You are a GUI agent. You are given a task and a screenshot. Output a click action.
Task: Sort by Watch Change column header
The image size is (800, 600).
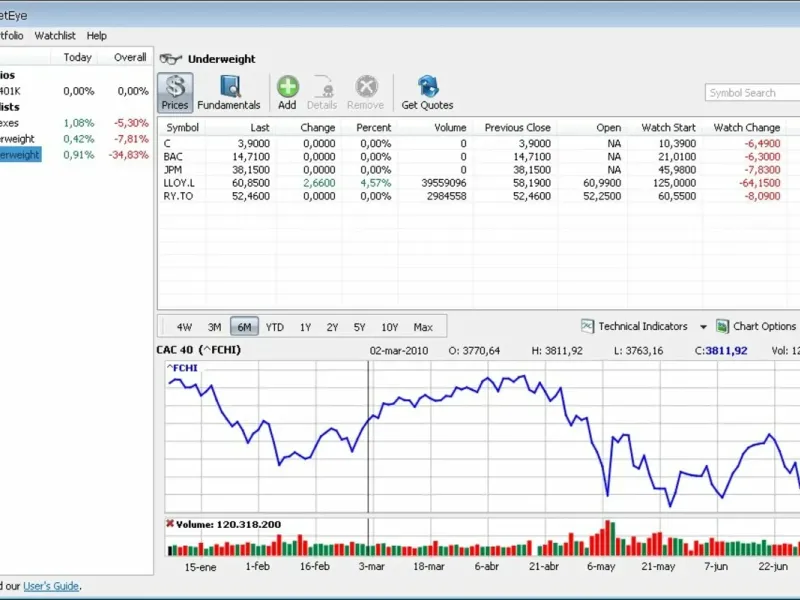pos(746,128)
